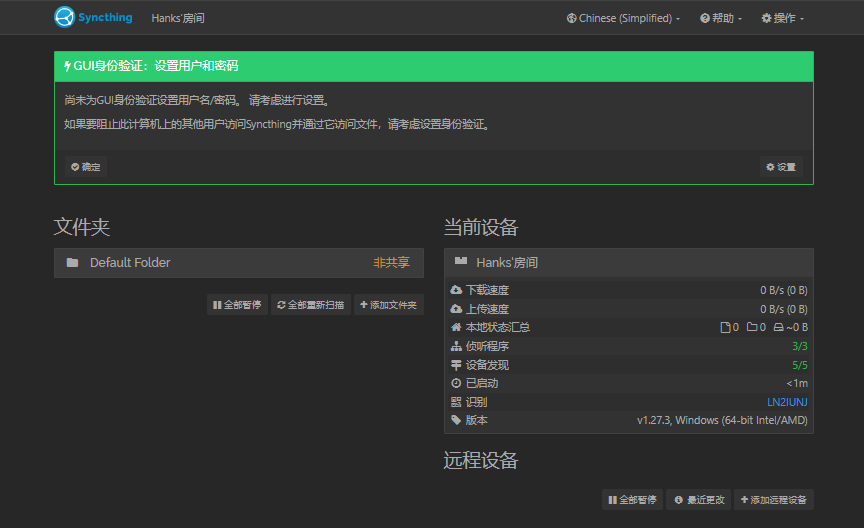
Task: Click the question mark help icon
Action: (x=705, y=18)
